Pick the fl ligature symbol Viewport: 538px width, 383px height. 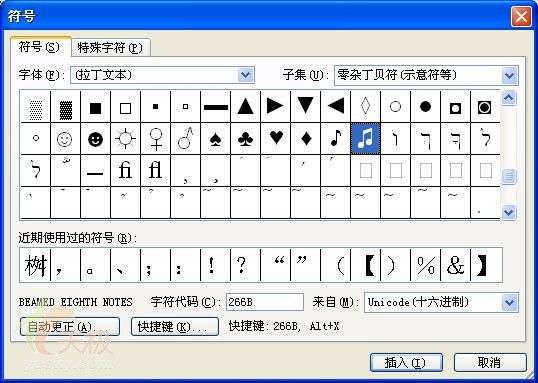[x=155, y=171]
